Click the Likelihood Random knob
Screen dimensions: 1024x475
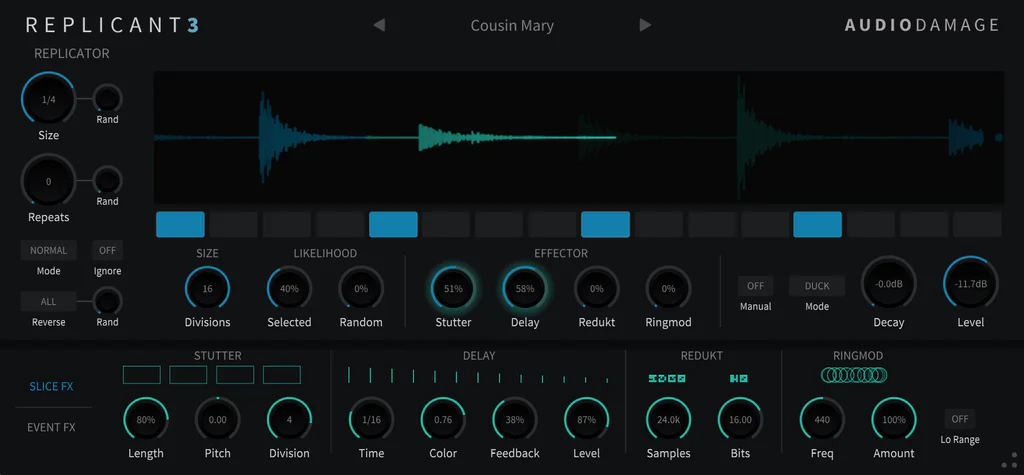click(361, 288)
